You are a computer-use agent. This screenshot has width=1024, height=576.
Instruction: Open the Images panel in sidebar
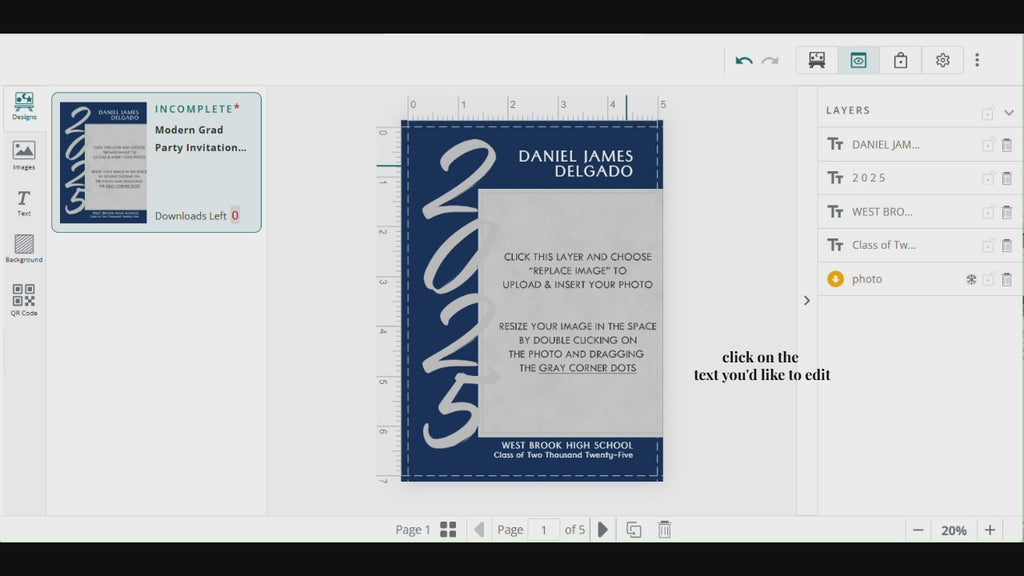[x=23, y=154]
